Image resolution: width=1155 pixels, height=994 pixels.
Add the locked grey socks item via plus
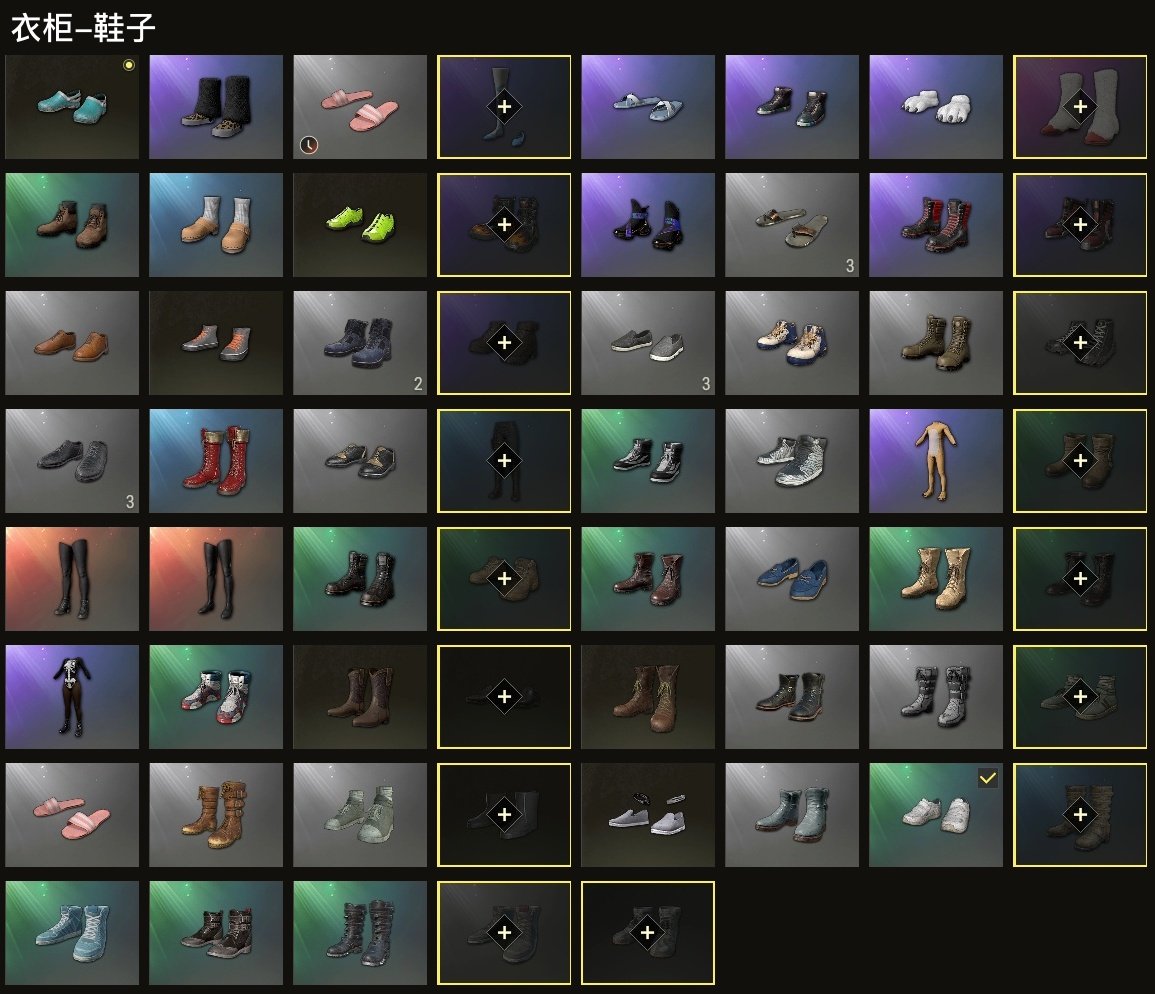(1080, 107)
